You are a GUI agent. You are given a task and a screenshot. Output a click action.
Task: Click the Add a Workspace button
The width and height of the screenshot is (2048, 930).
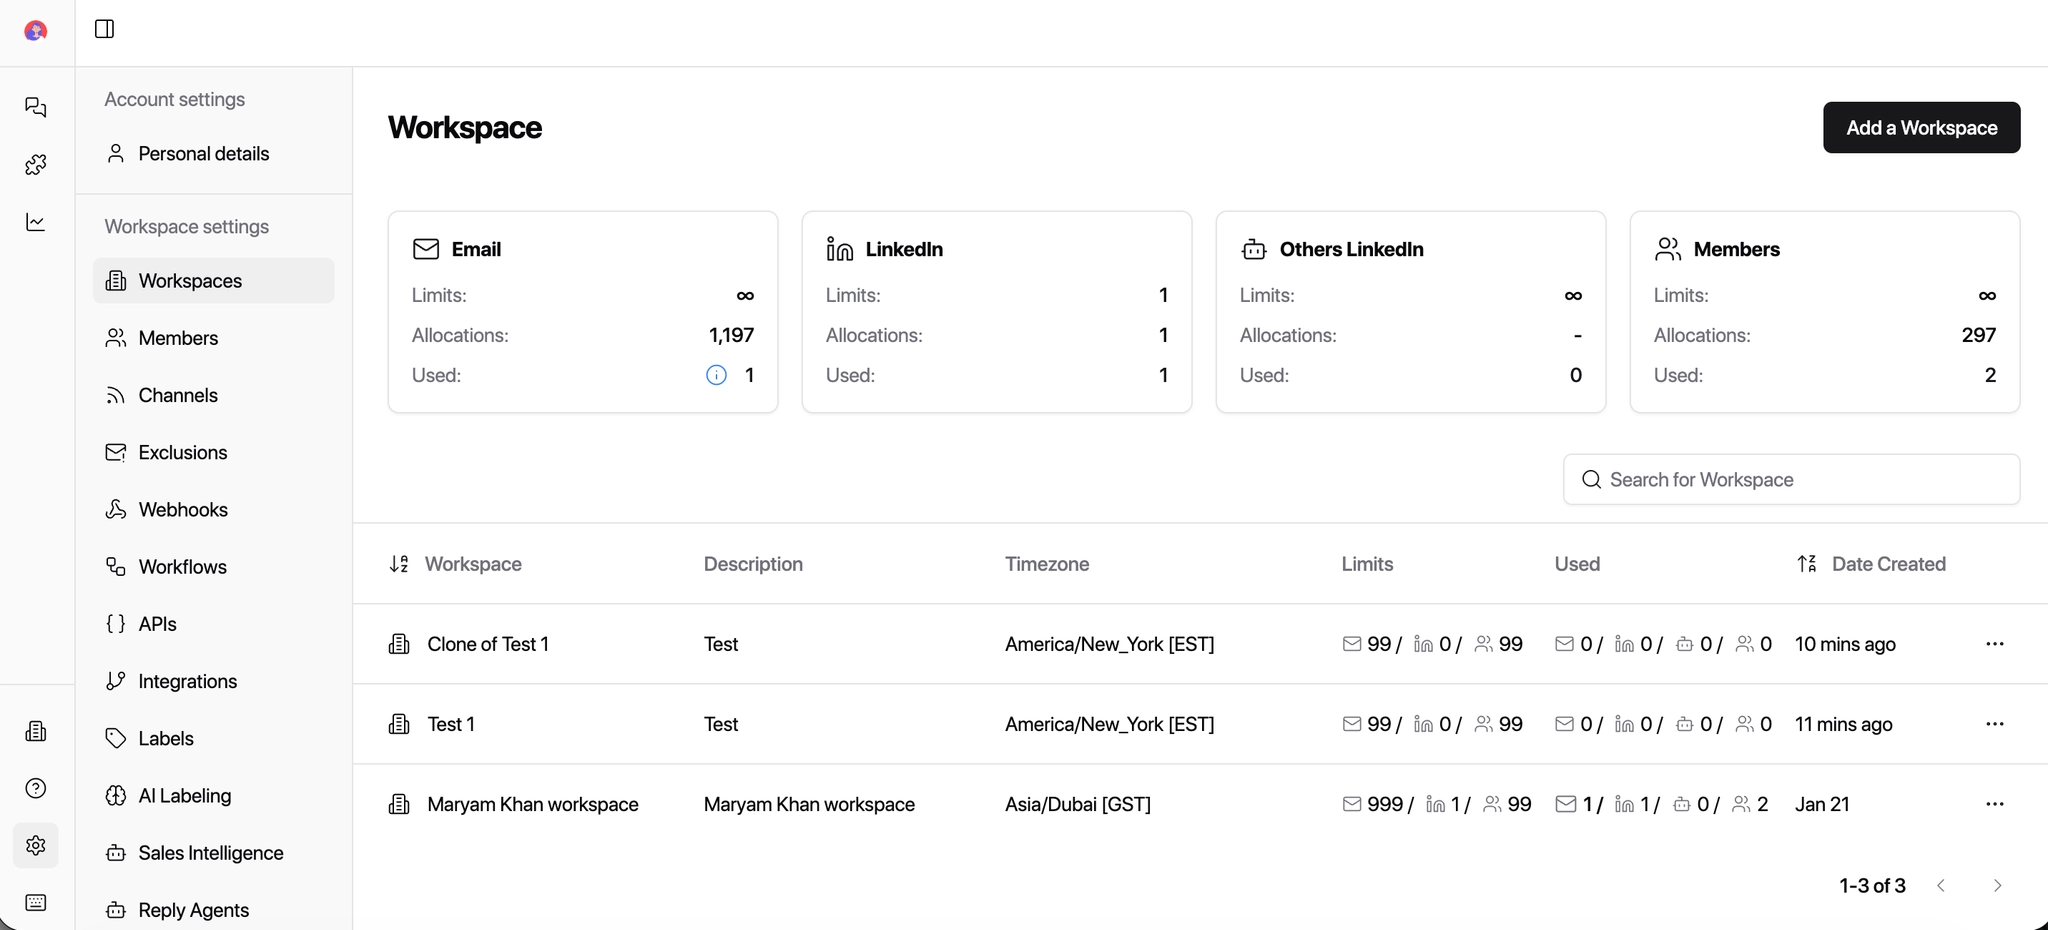tap(1921, 128)
